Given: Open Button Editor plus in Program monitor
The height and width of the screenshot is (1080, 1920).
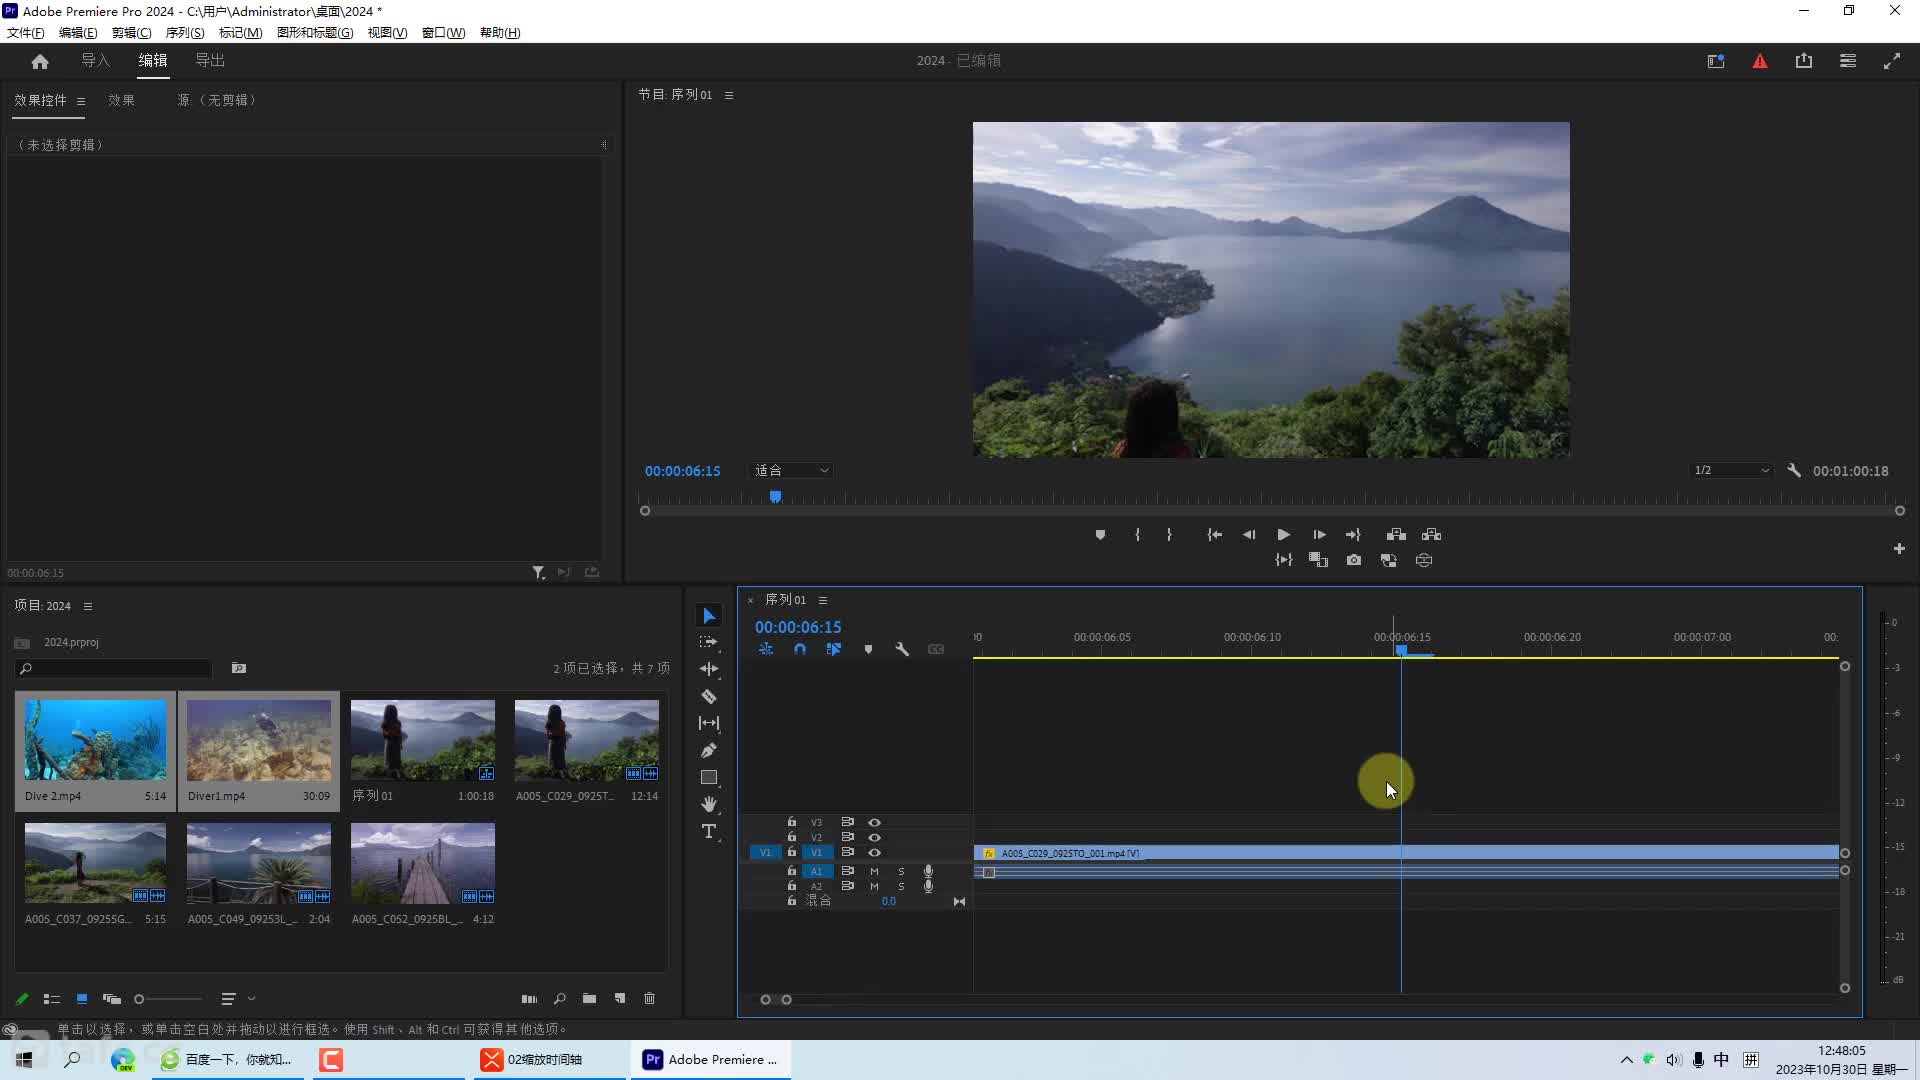Looking at the screenshot, I should tap(1899, 549).
